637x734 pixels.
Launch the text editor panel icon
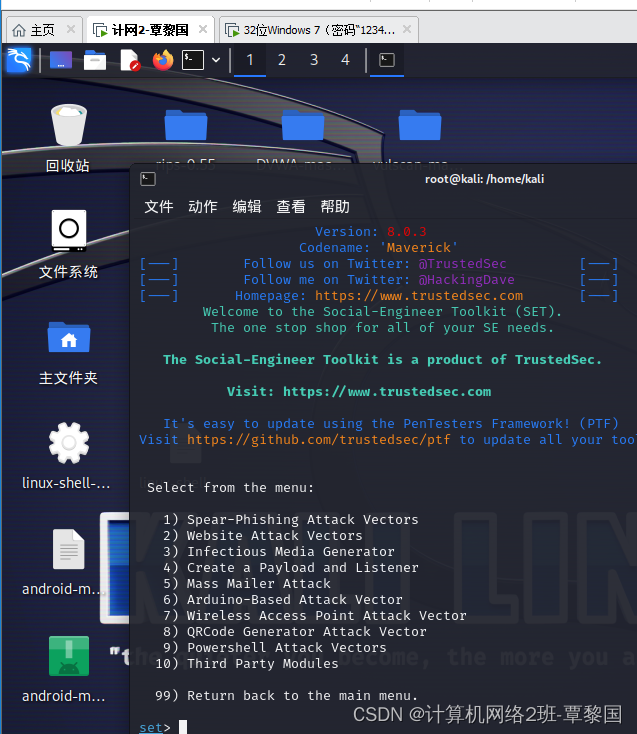pyautogui.click(x=130, y=60)
